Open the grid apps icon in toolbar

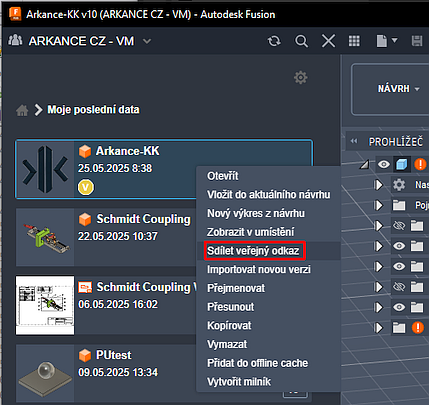point(354,41)
